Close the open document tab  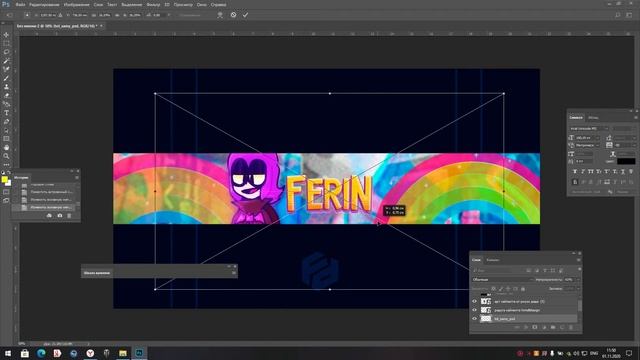(x=101, y=26)
